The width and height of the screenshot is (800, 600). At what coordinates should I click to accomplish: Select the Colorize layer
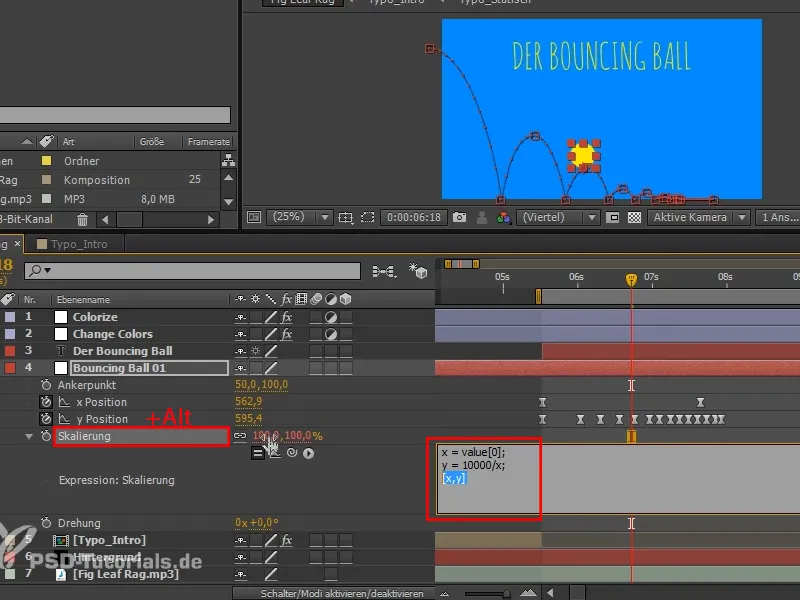coord(95,317)
